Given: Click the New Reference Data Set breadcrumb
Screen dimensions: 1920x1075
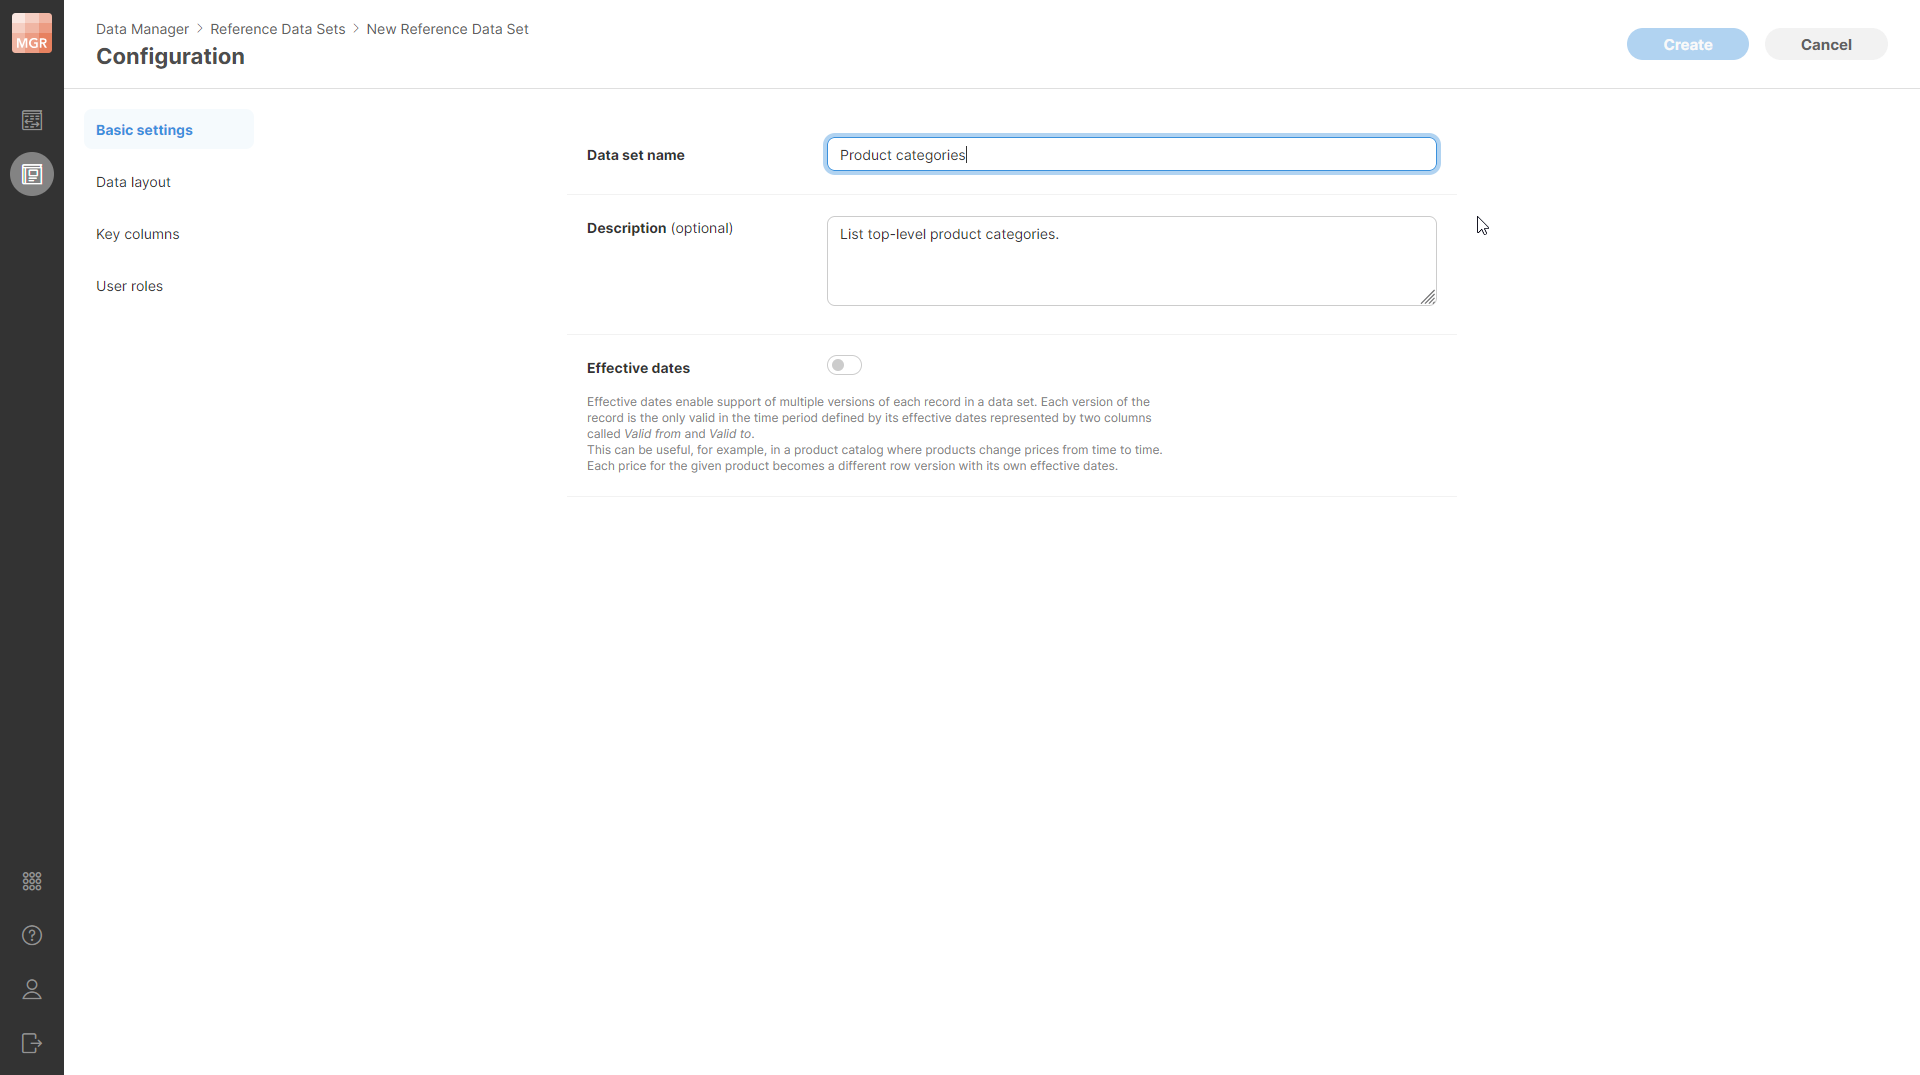Looking at the screenshot, I should [446, 29].
